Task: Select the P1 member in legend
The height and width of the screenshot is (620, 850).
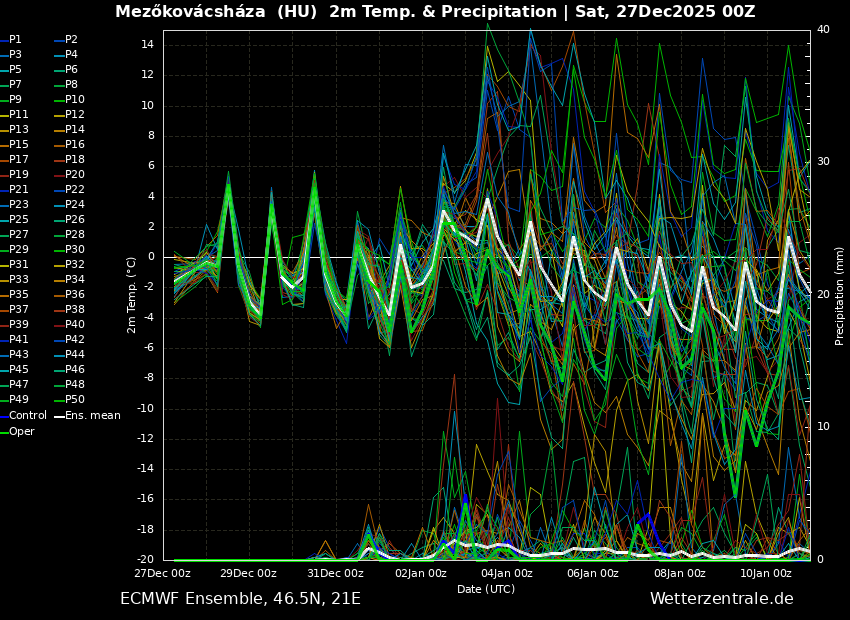Action: (15, 40)
